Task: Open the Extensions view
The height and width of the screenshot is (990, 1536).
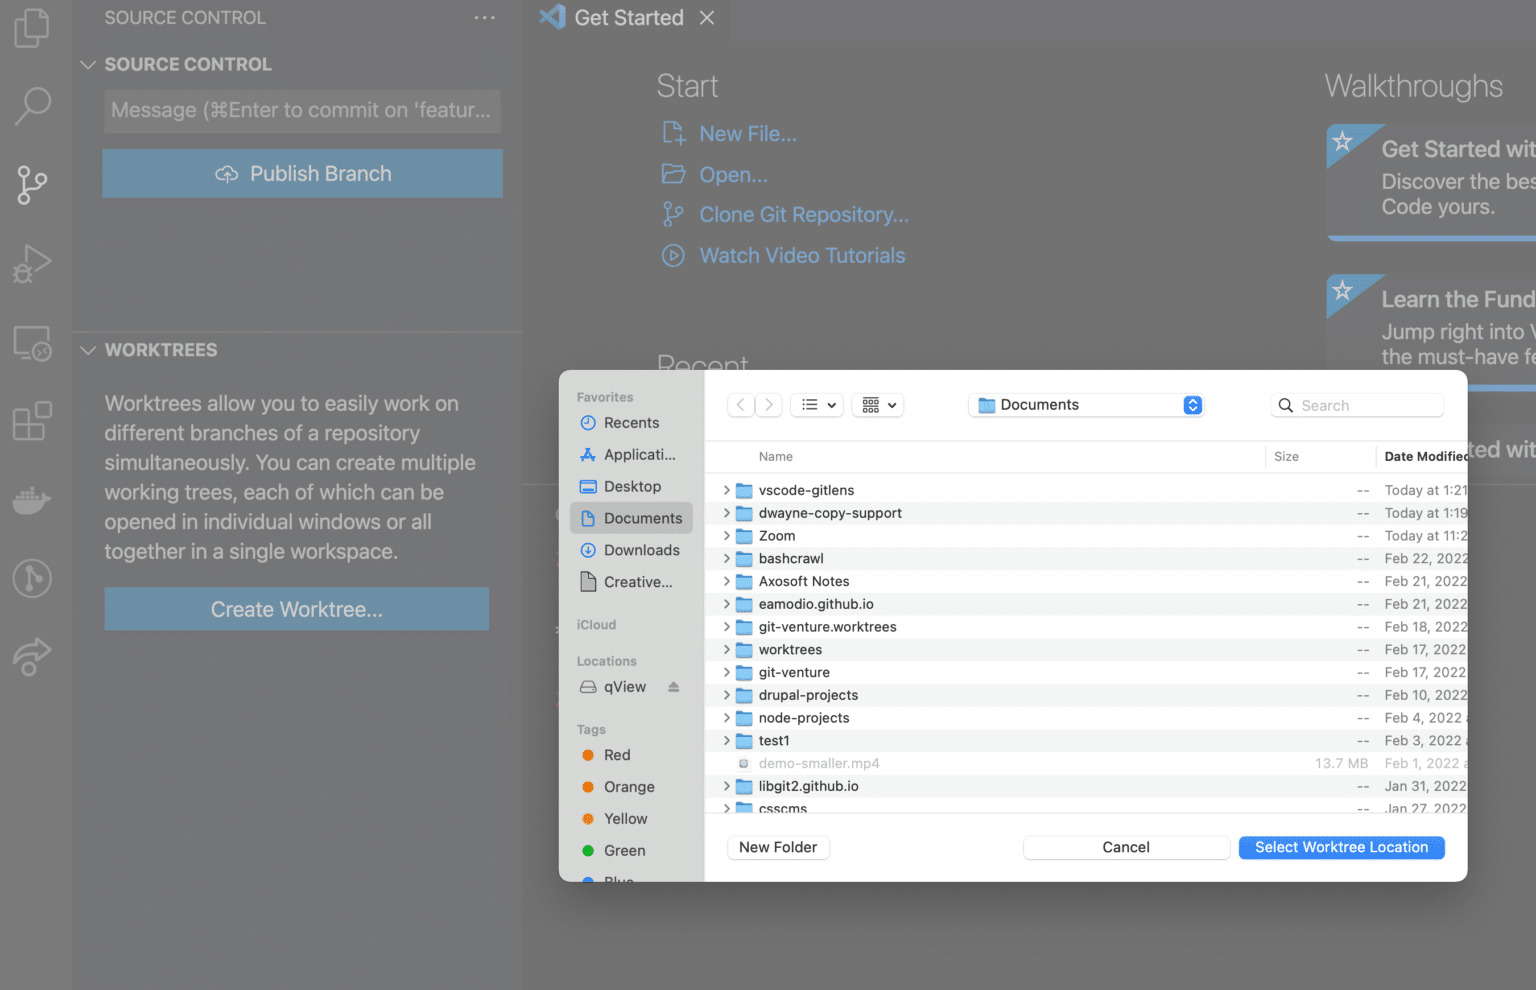Action: coord(31,421)
